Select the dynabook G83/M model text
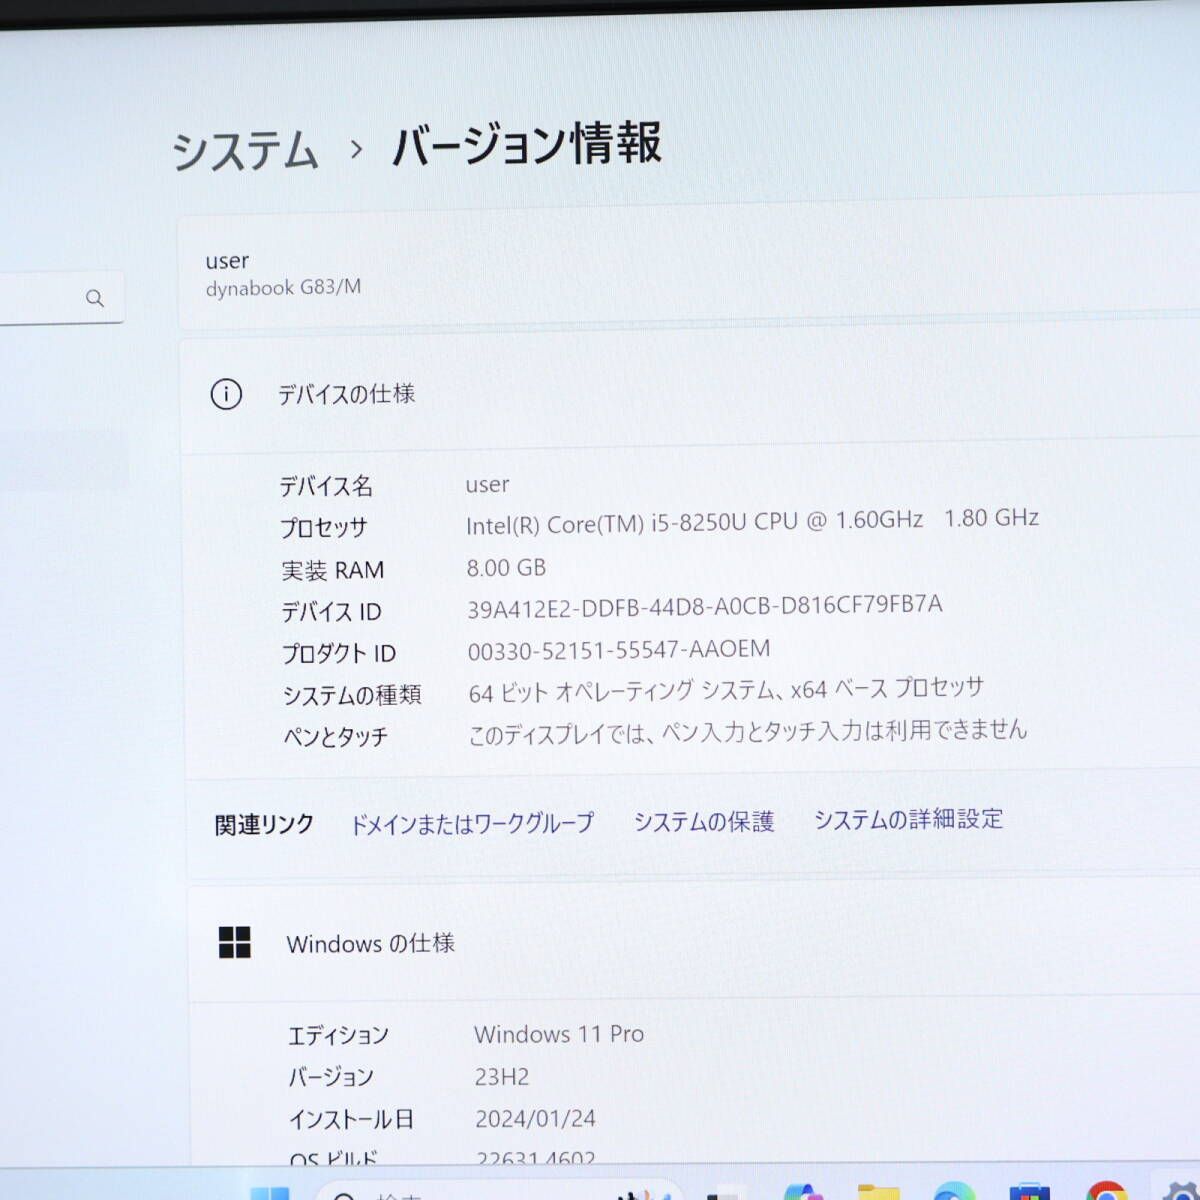This screenshot has height=1200, width=1200. coord(283,288)
